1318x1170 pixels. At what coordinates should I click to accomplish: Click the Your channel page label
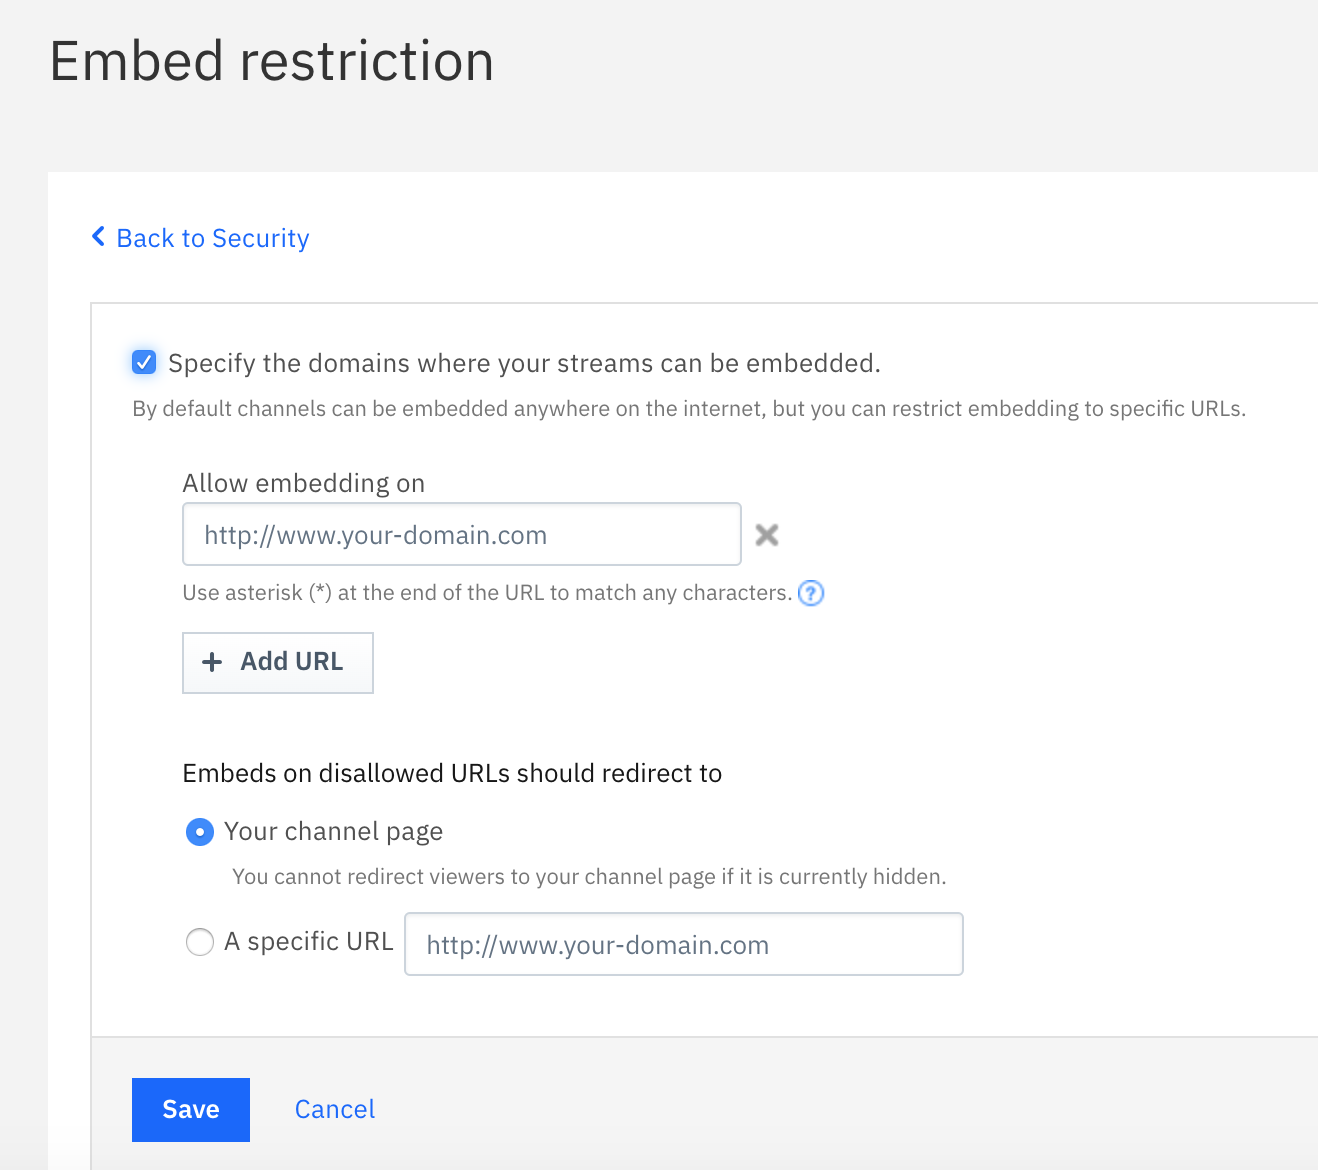pyautogui.click(x=334, y=832)
